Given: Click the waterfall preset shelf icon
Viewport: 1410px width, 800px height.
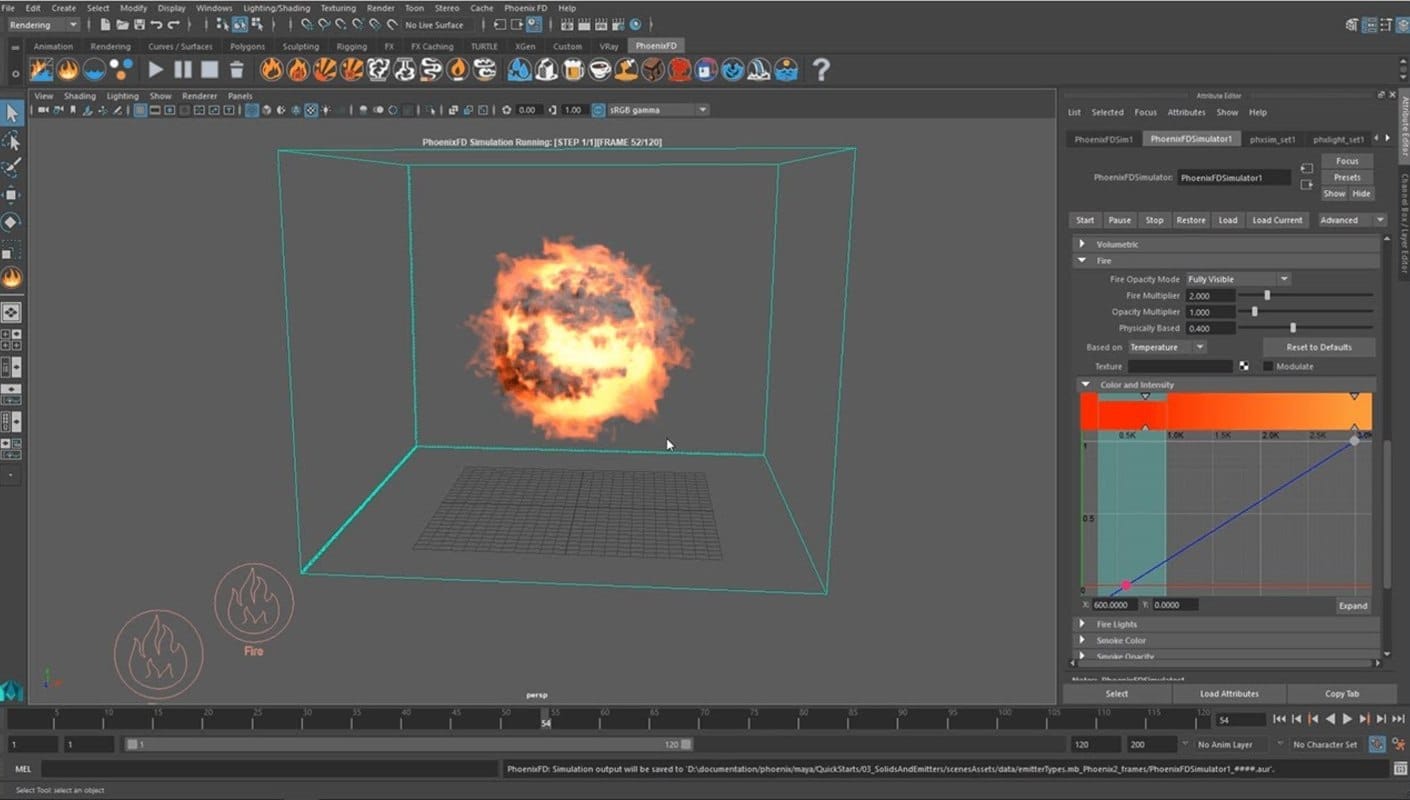Looking at the screenshot, I should click(760, 69).
